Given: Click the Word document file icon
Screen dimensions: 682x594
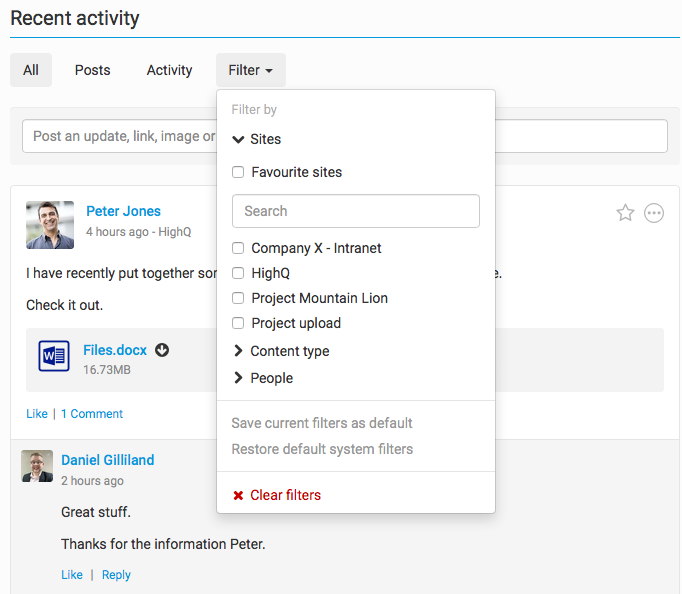Looking at the screenshot, I should (x=54, y=356).
